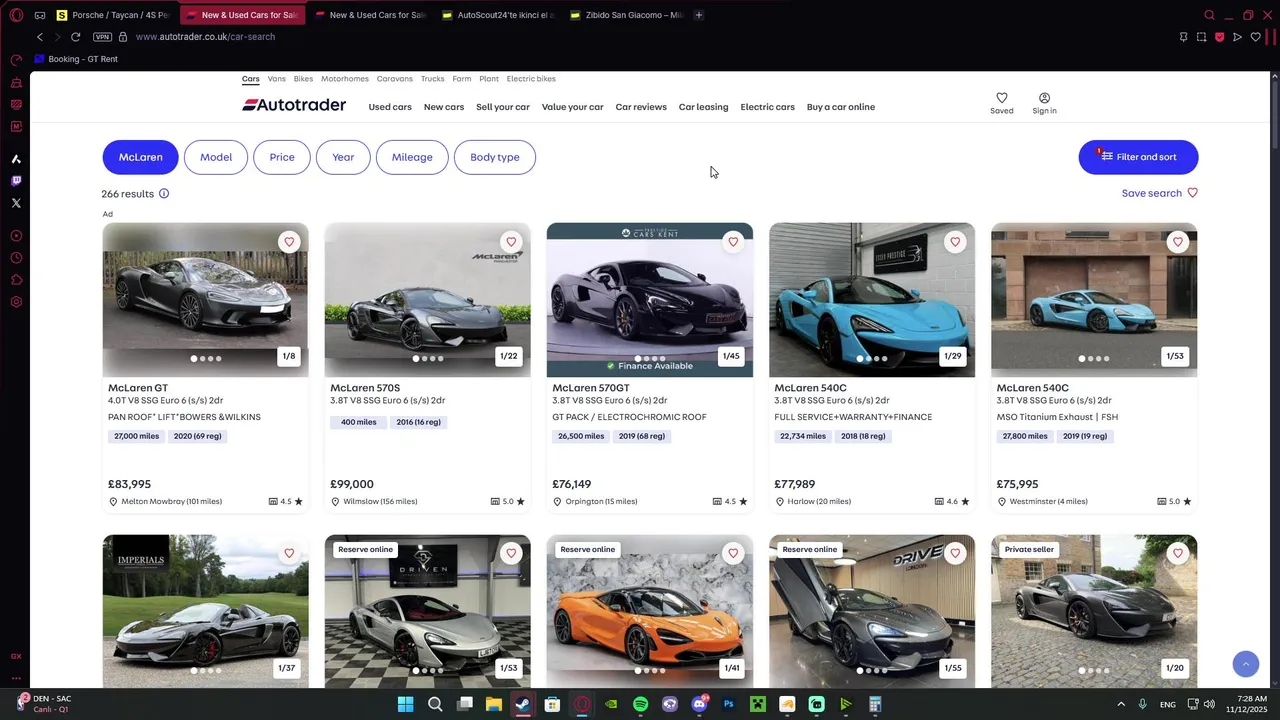This screenshot has width=1280, height=720.
Task: Open Photoshop from the taskbar
Action: [x=729, y=705]
